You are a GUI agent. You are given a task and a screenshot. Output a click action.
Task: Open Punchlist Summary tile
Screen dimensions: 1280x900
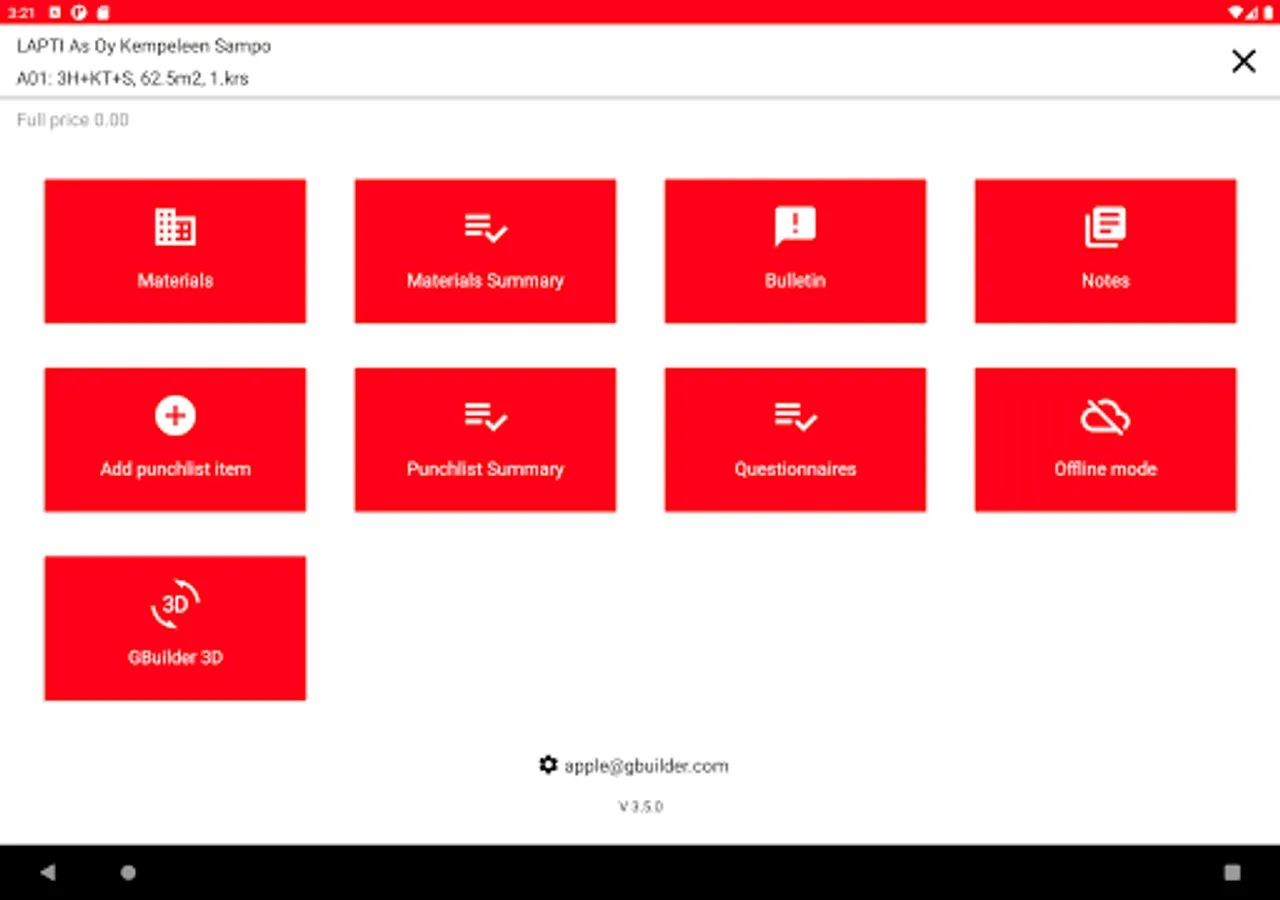click(x=485, y=440)
